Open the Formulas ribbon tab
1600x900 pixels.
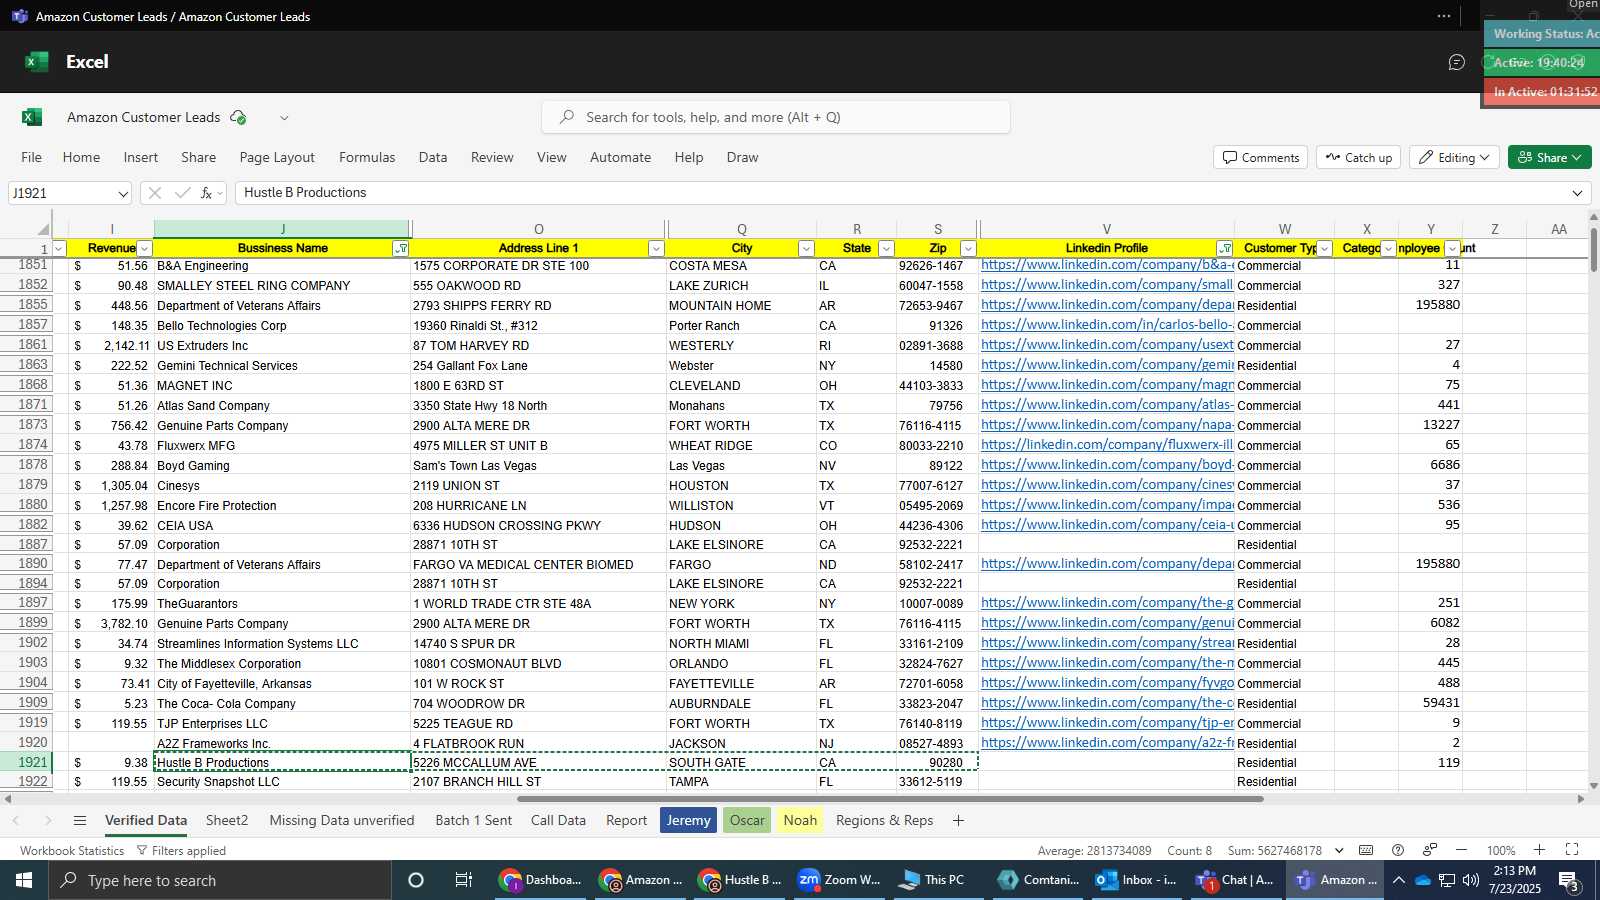tap(367, 158)
